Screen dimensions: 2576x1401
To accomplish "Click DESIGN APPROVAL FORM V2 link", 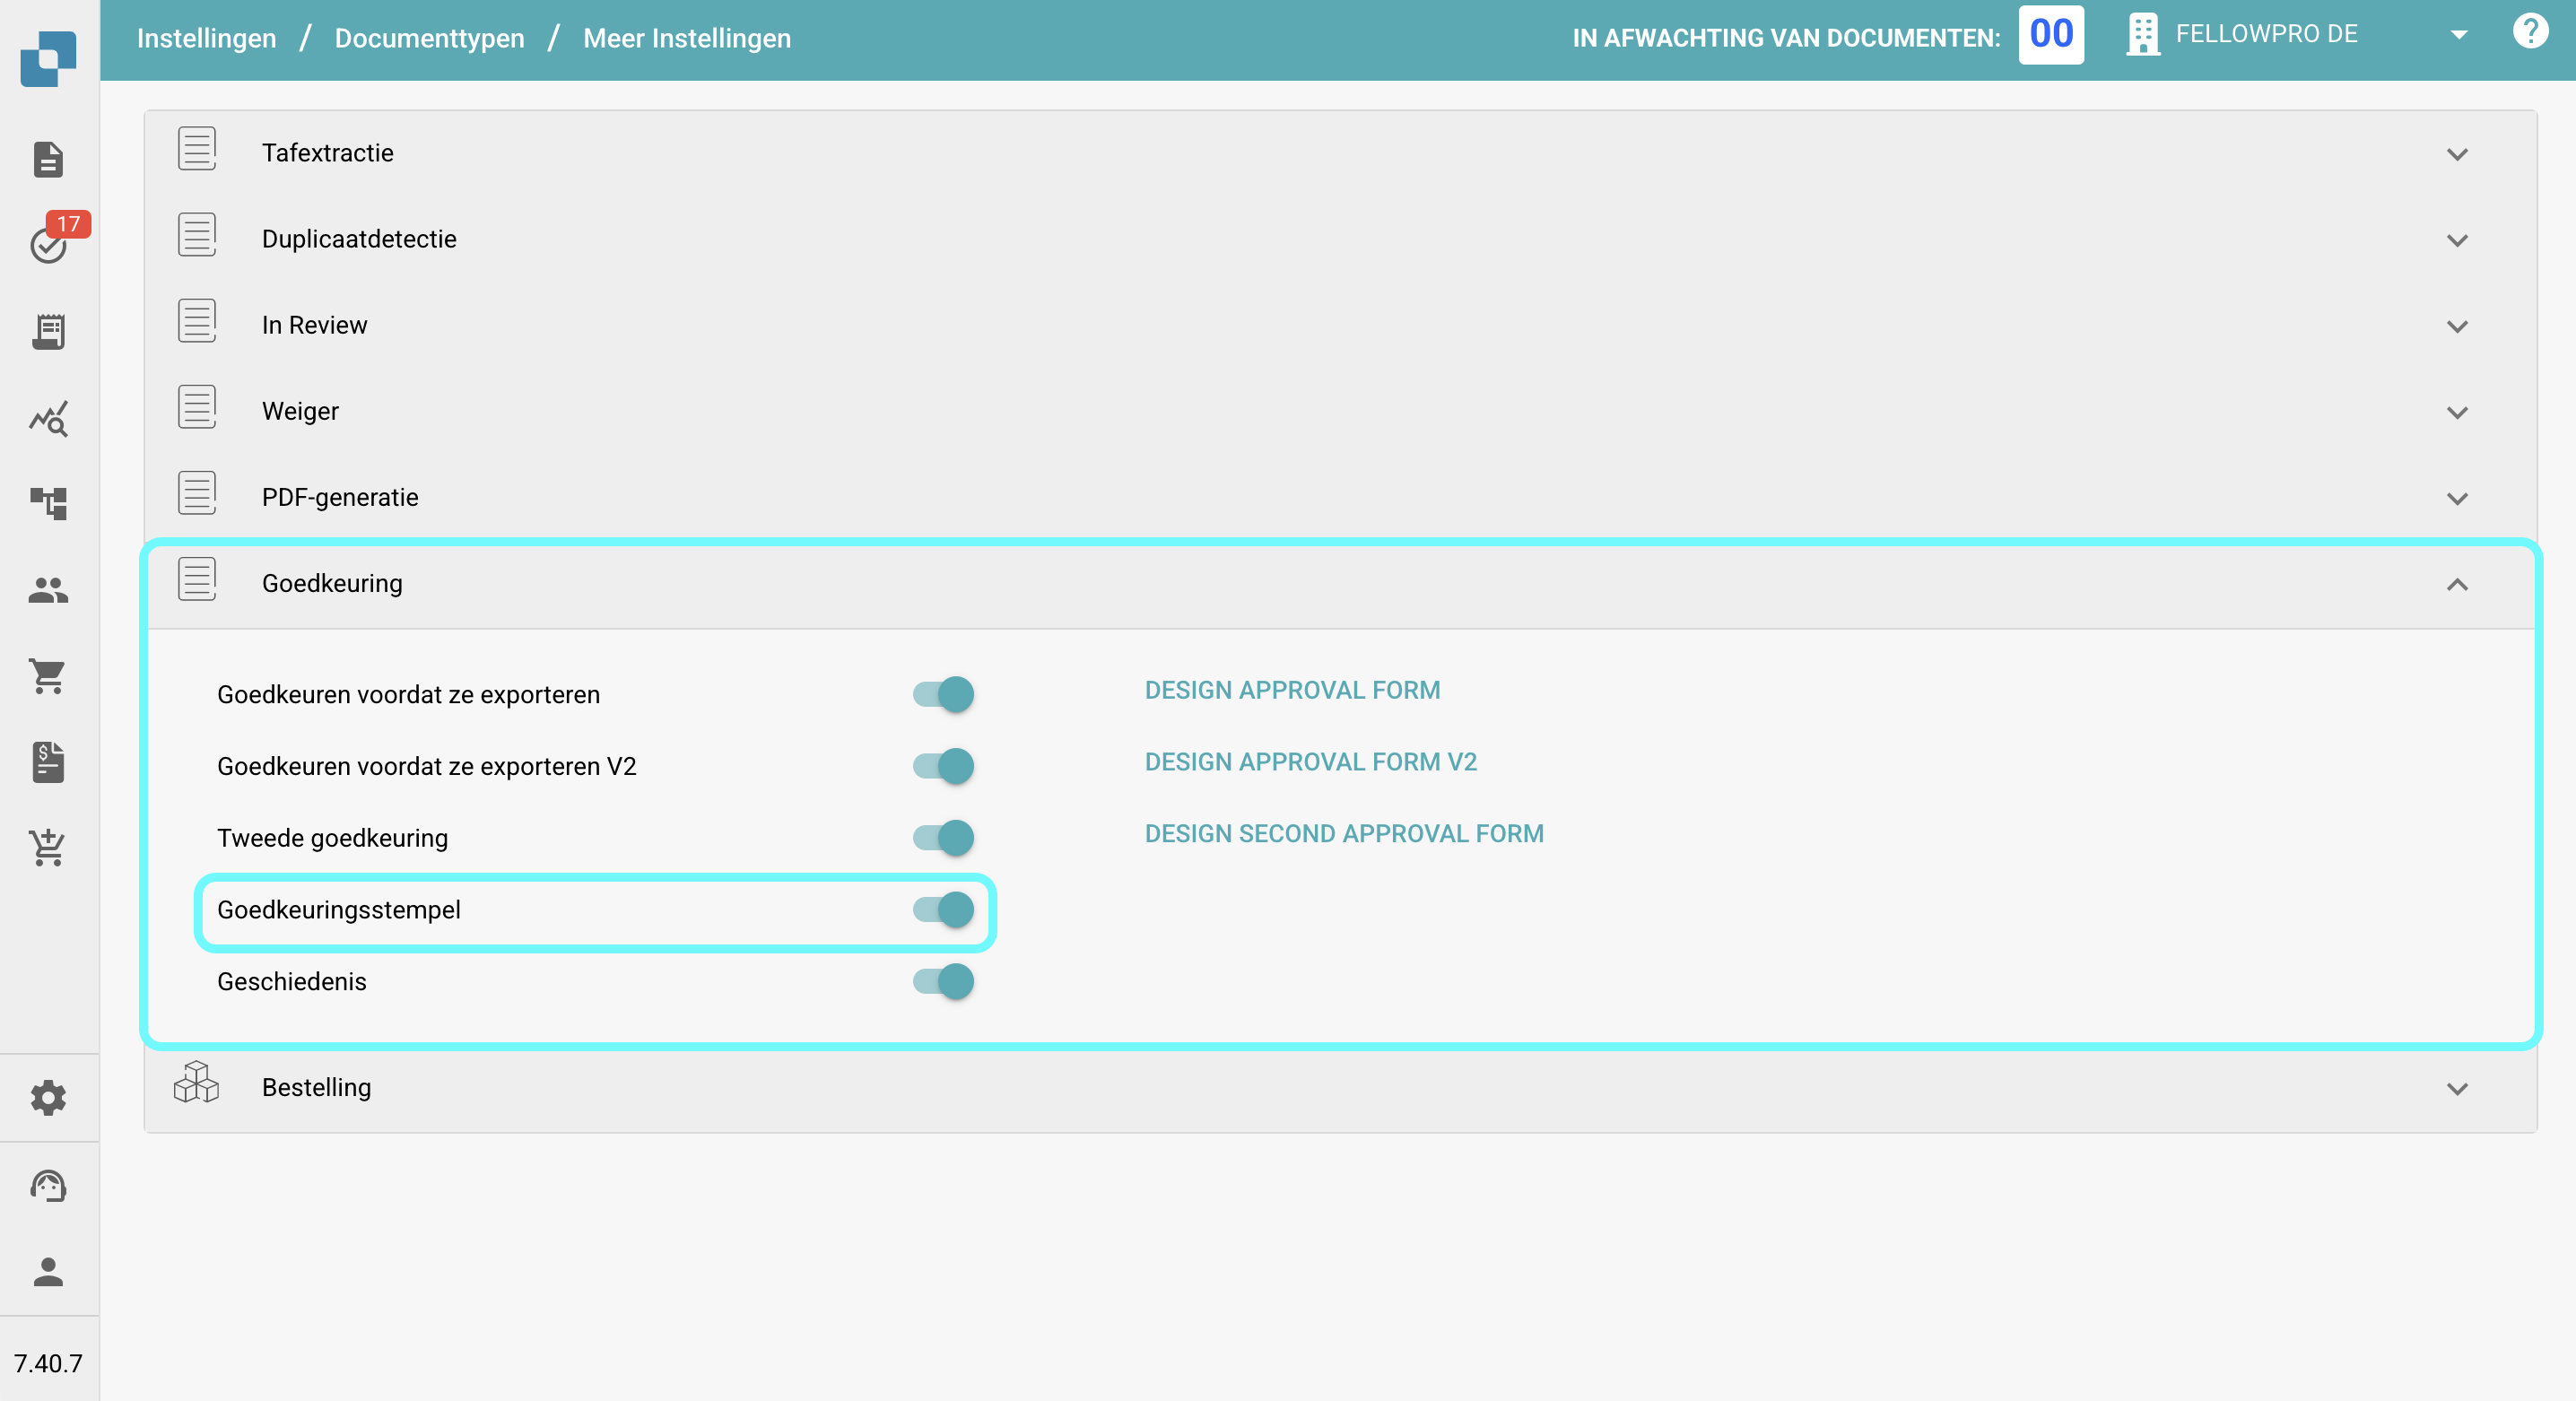I will pyautogui.click(x=1310, y=762).
